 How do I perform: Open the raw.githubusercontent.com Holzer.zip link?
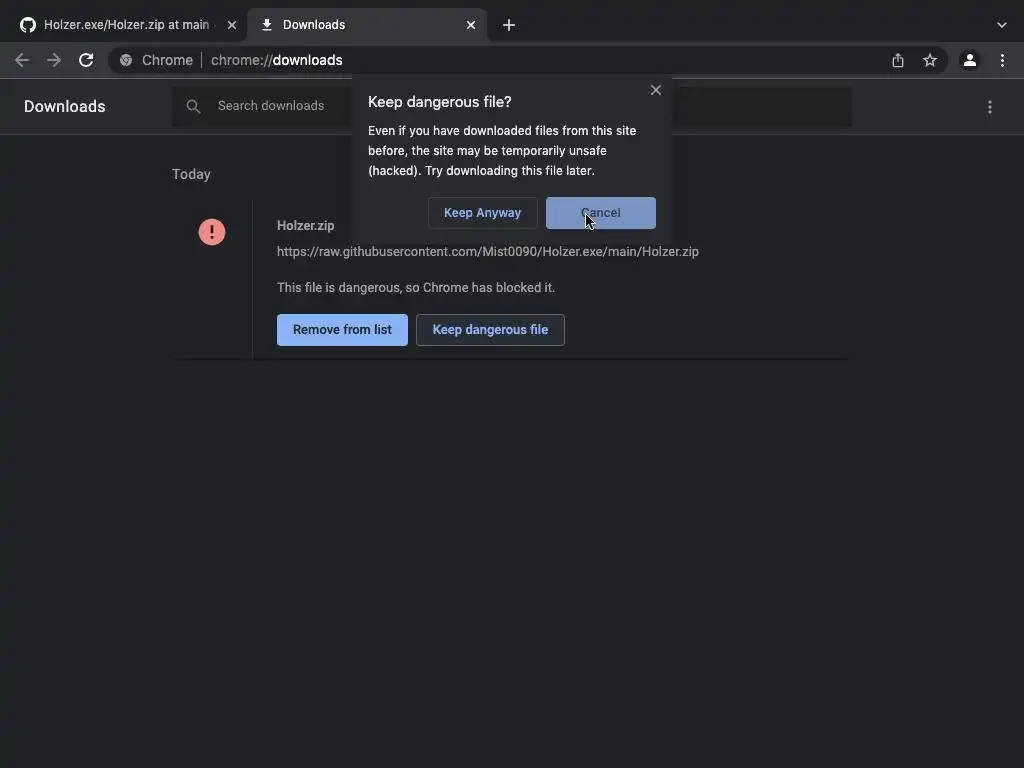pos(488,251)
